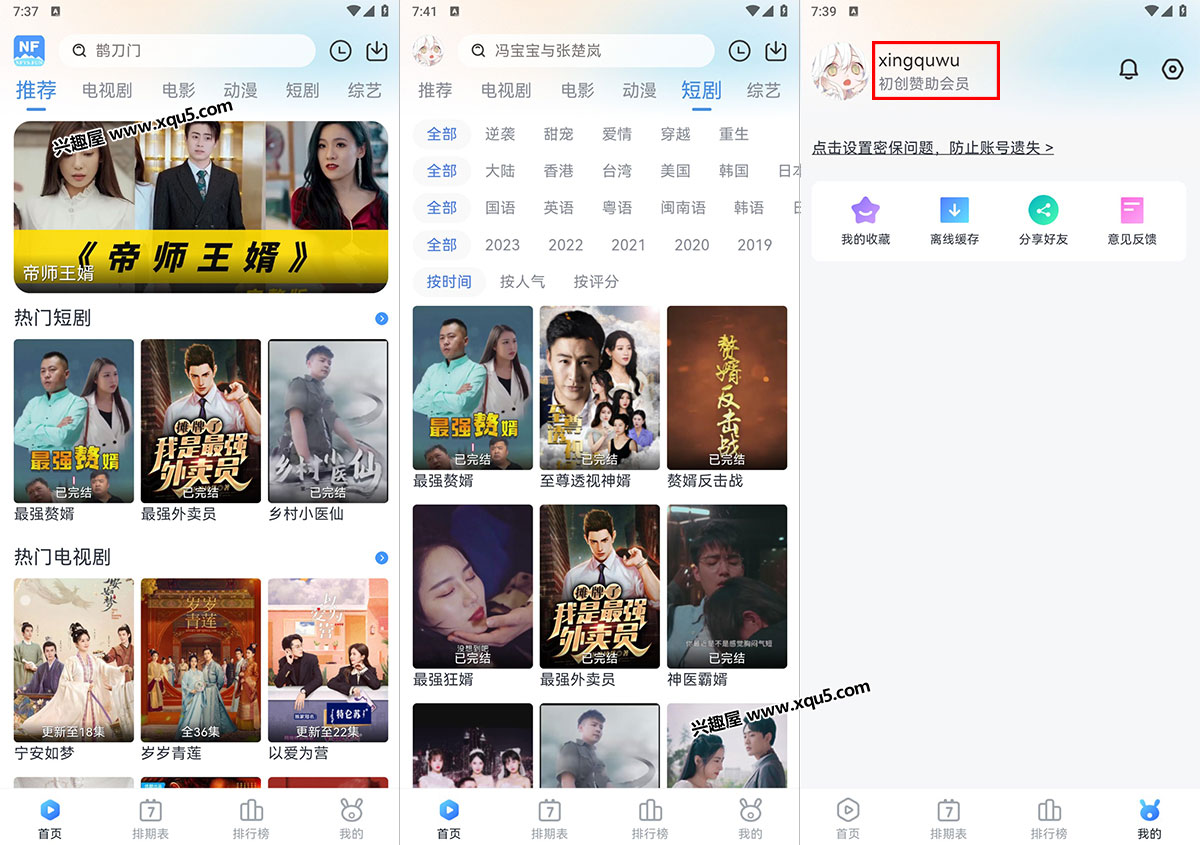The height and width of the screenshot is (845, 1200).
Task: Search box with 冯宝宝与张楚岚 placeholder
Action: [x=585, y=51]
